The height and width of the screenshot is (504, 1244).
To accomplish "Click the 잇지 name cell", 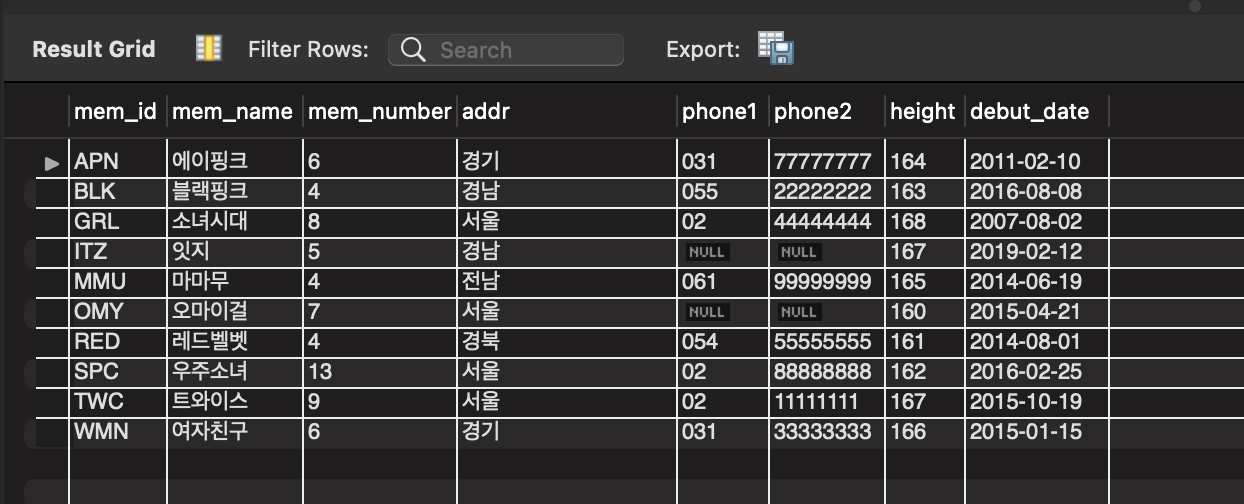I will 234,252.
